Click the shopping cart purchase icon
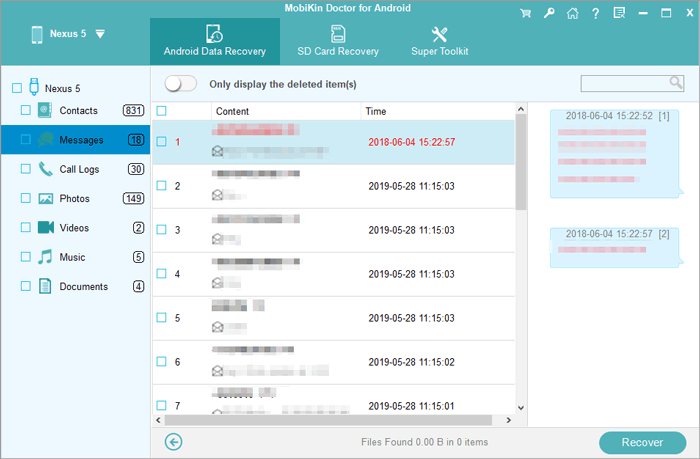Image resolution: width=700 pixels, height=459 pixels. (525, 14)
